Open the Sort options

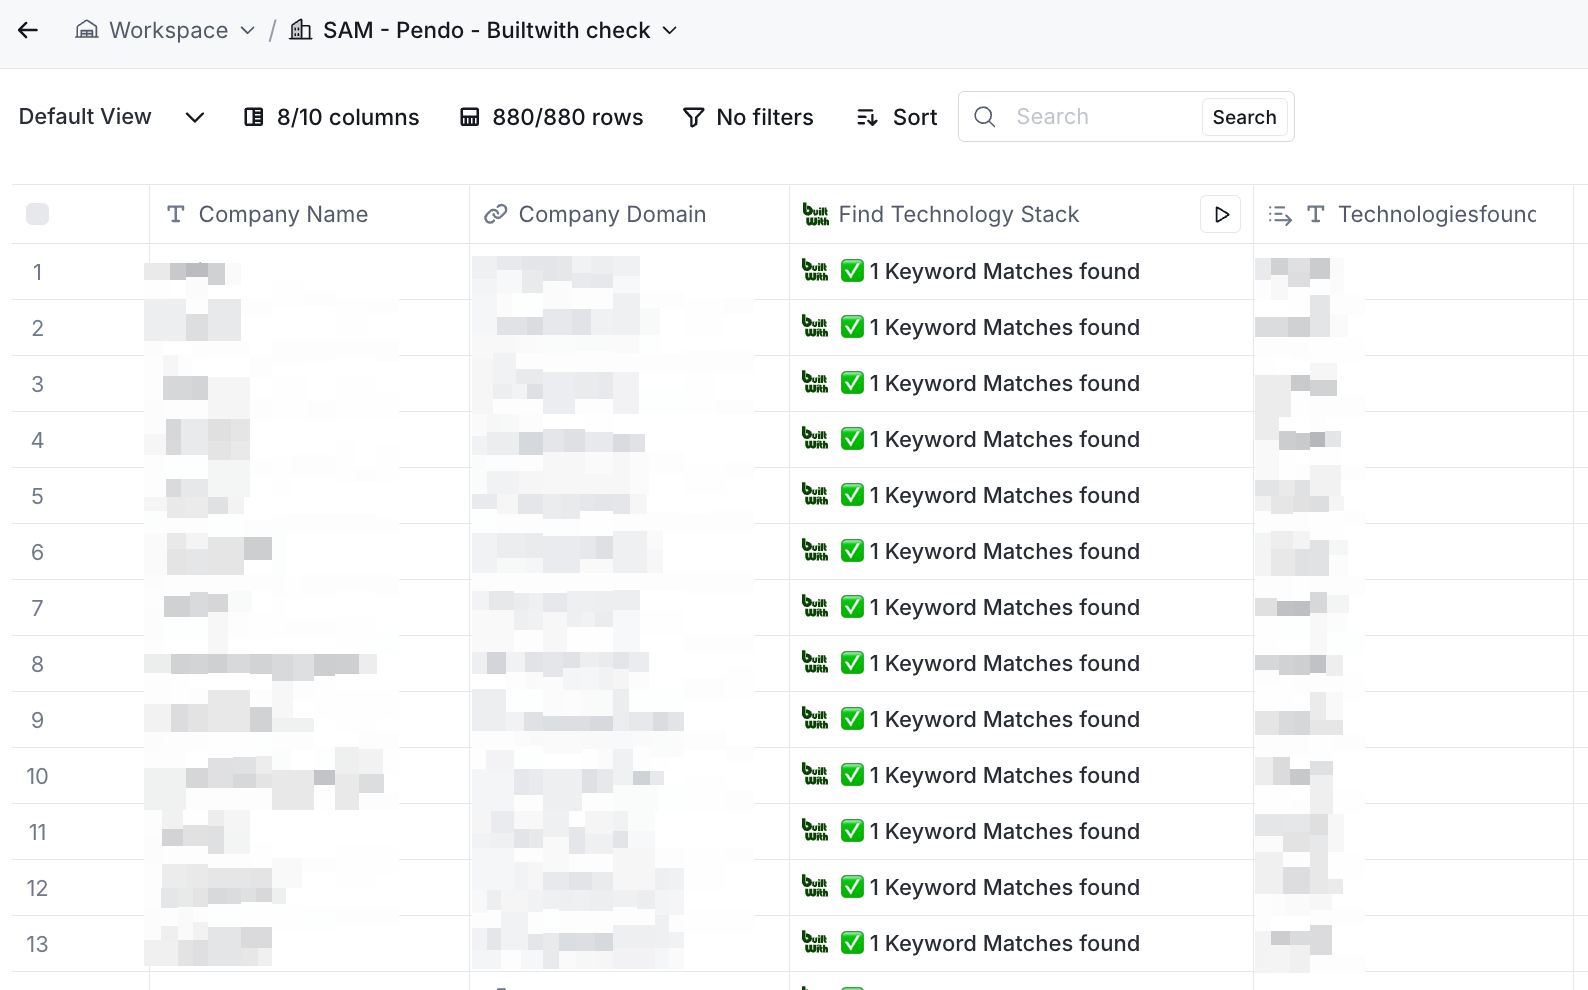[x=897, y=117]
